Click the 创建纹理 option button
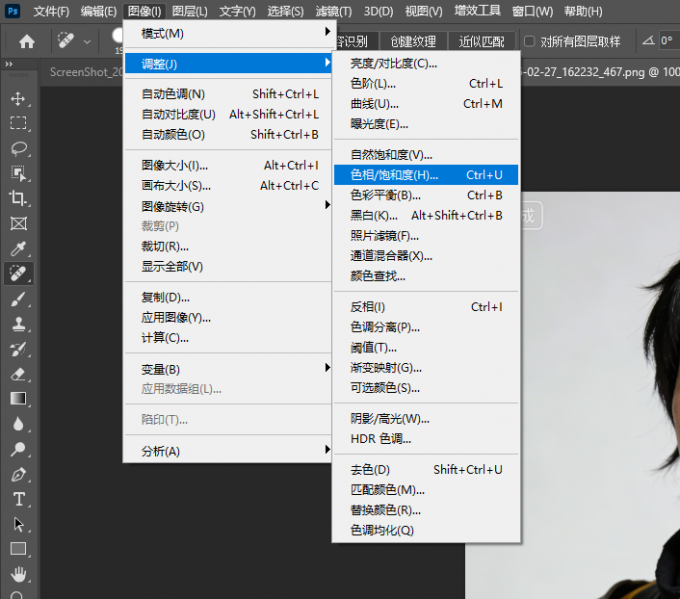The height and width of the screenshot is (599, 680). pos(413,41)
